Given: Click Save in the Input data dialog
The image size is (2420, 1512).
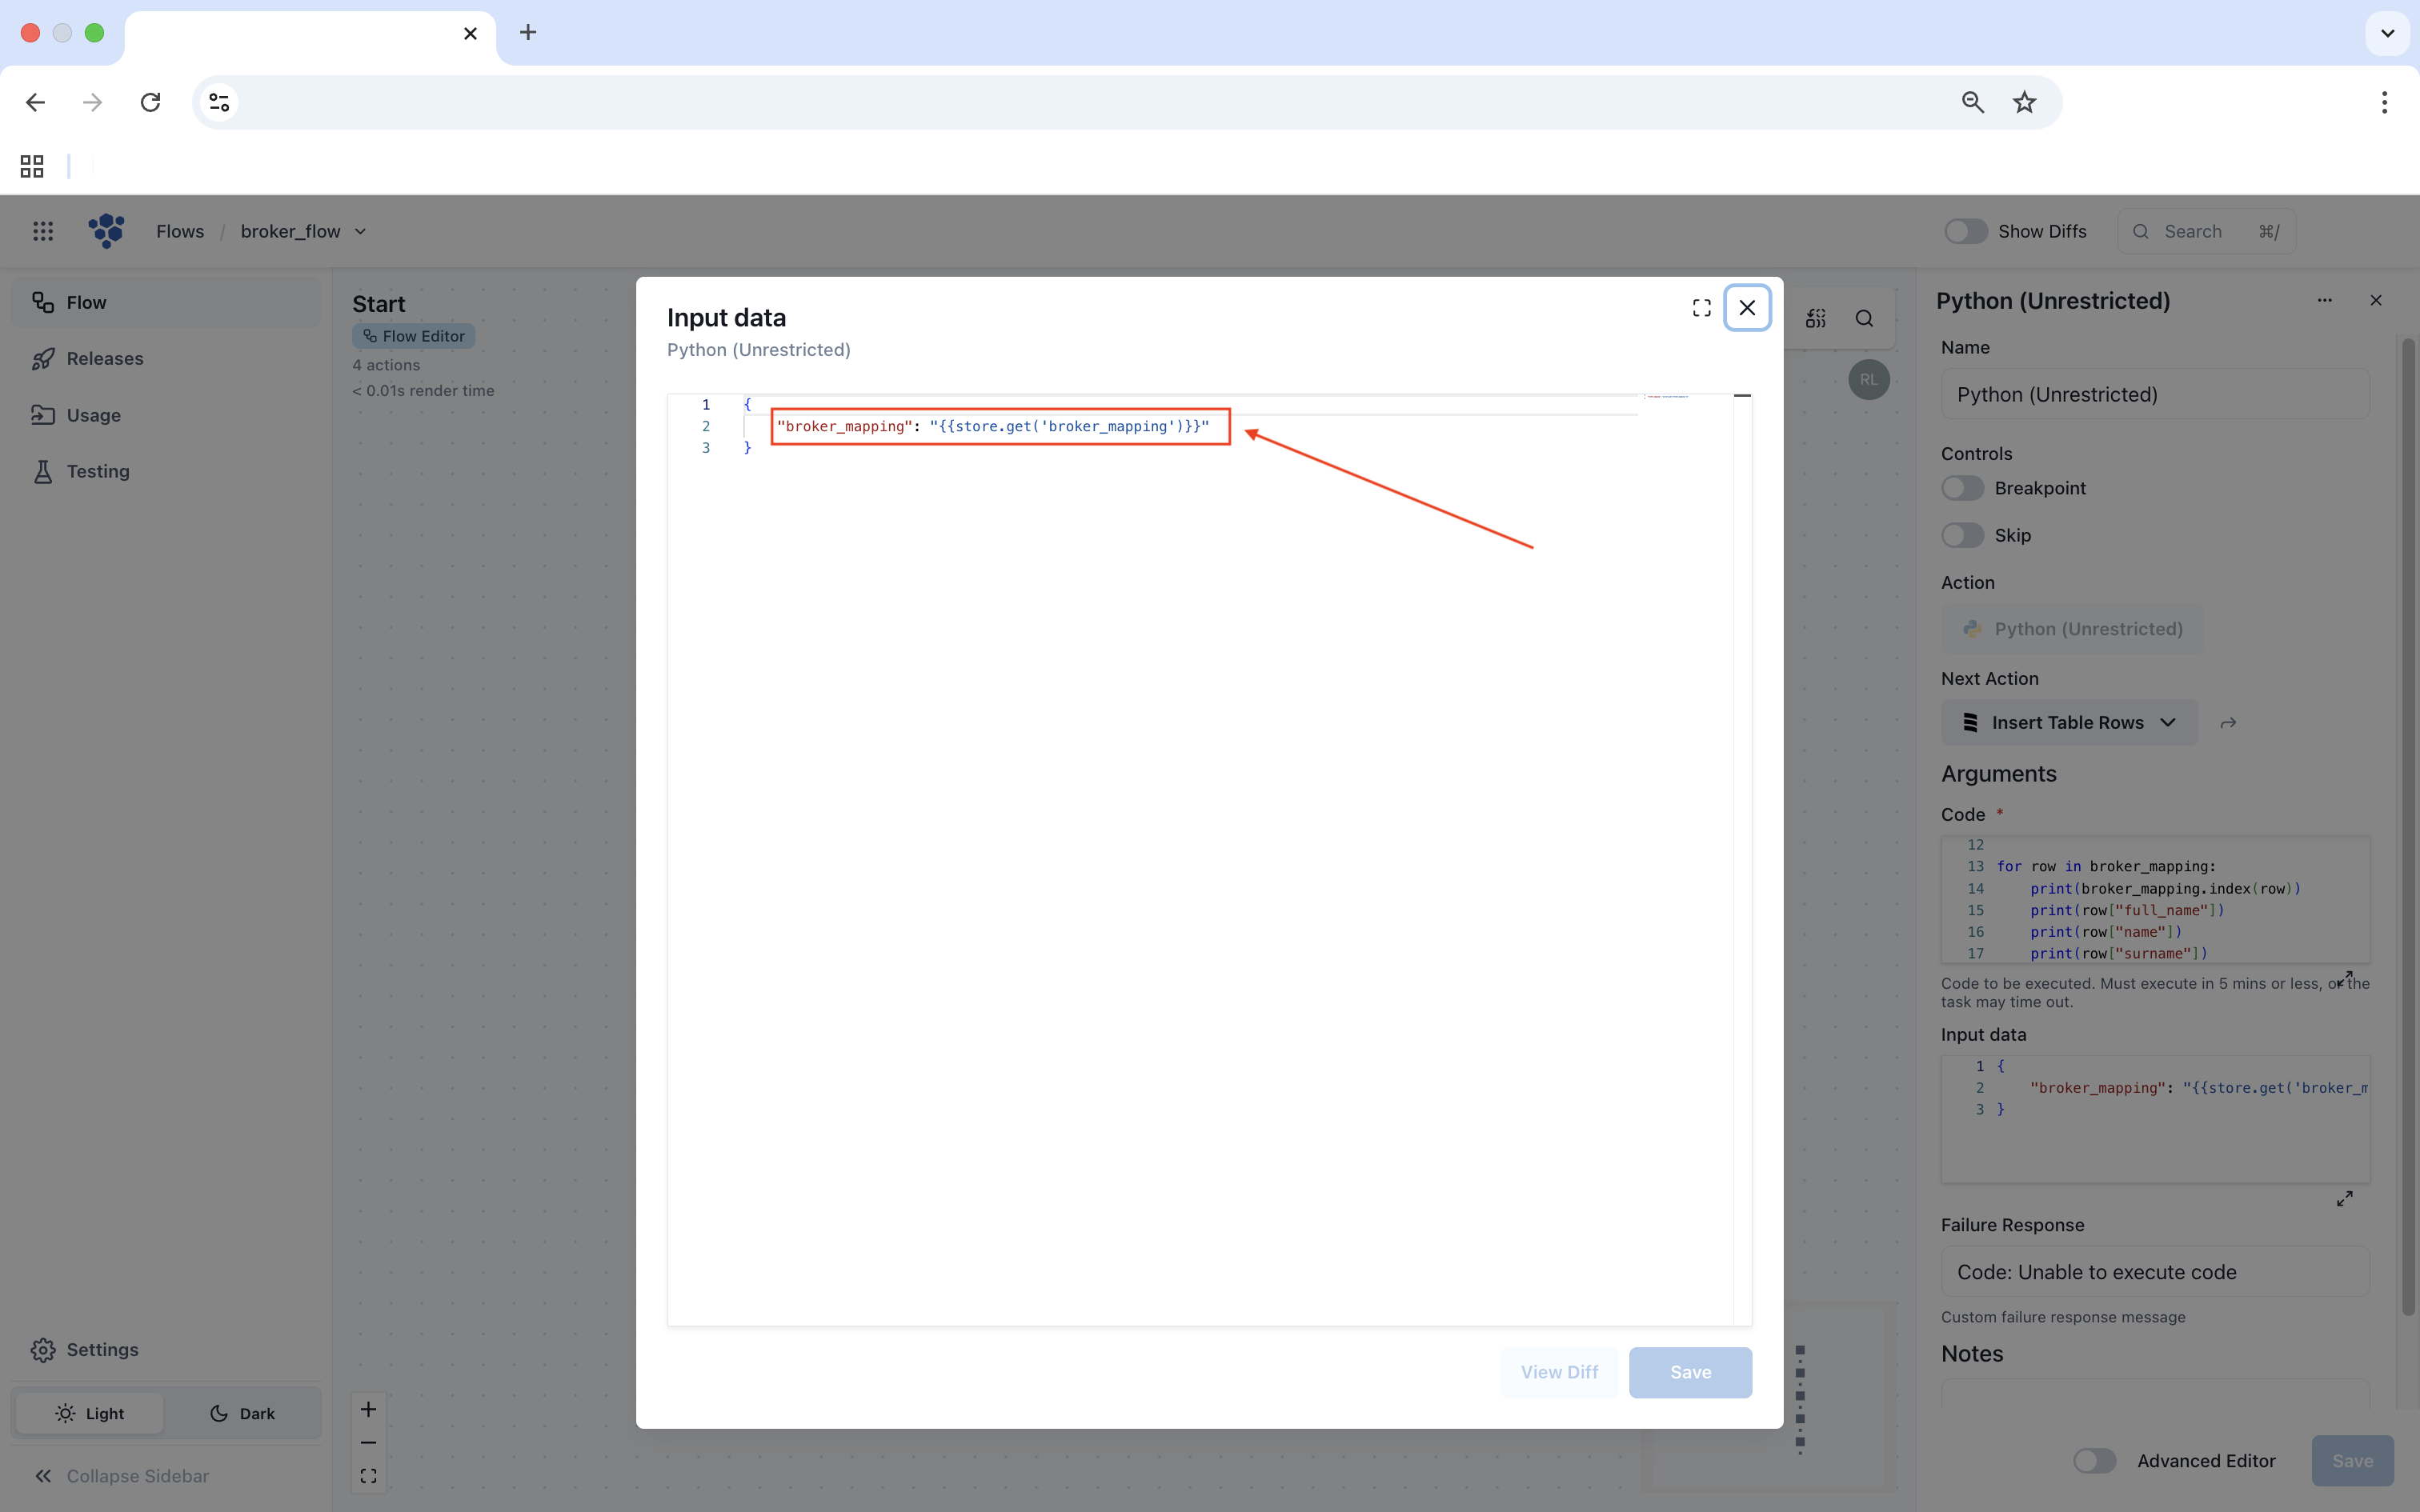Looking at the screenshot, I should pyautogui.click(x=1690, y=1372).
